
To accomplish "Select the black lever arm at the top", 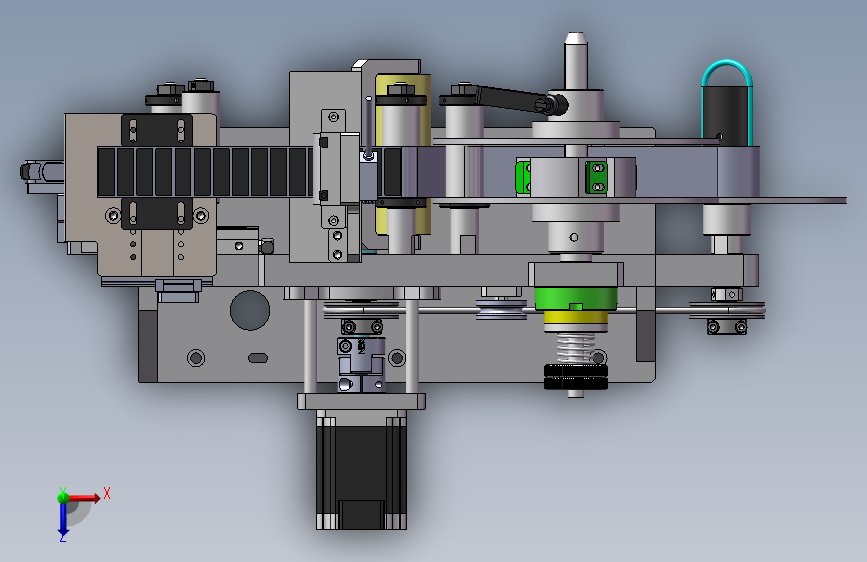I will (x=514, y=99).
